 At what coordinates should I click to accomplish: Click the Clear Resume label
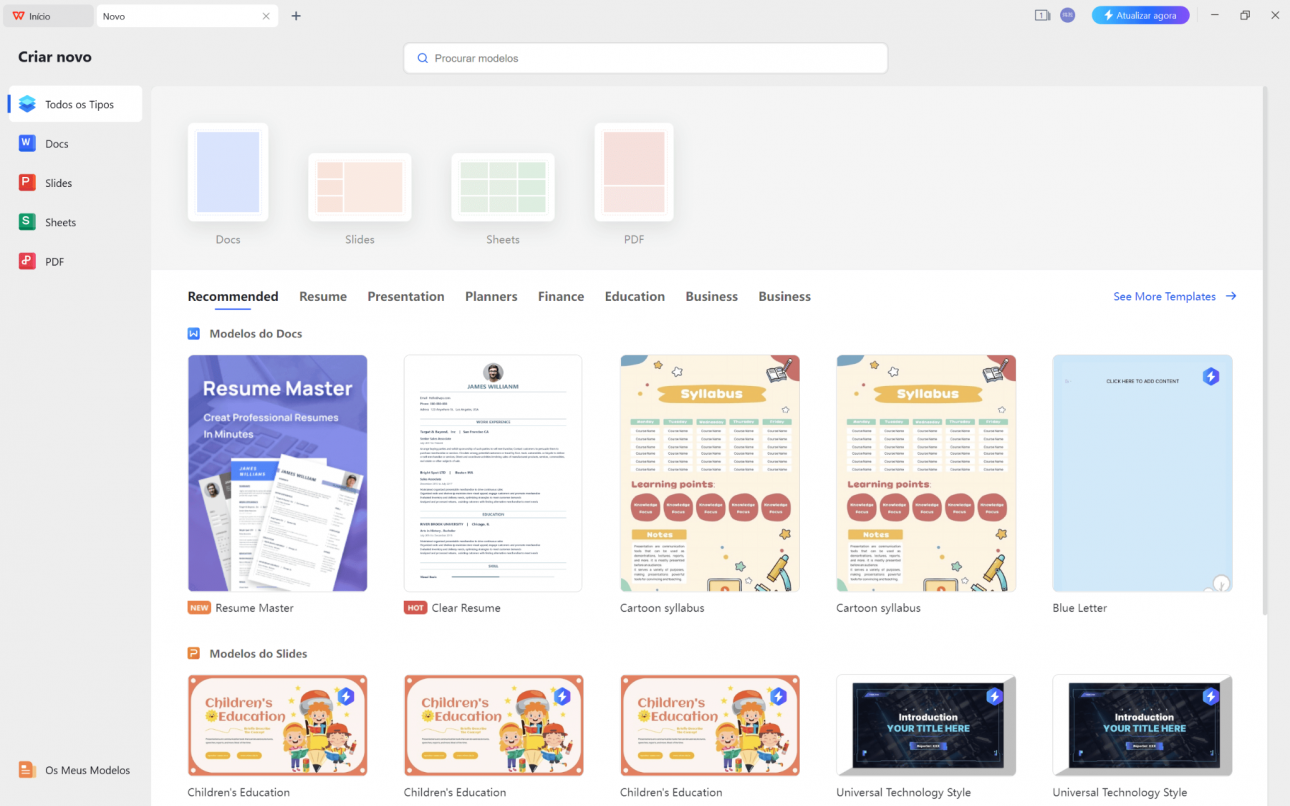466,607
